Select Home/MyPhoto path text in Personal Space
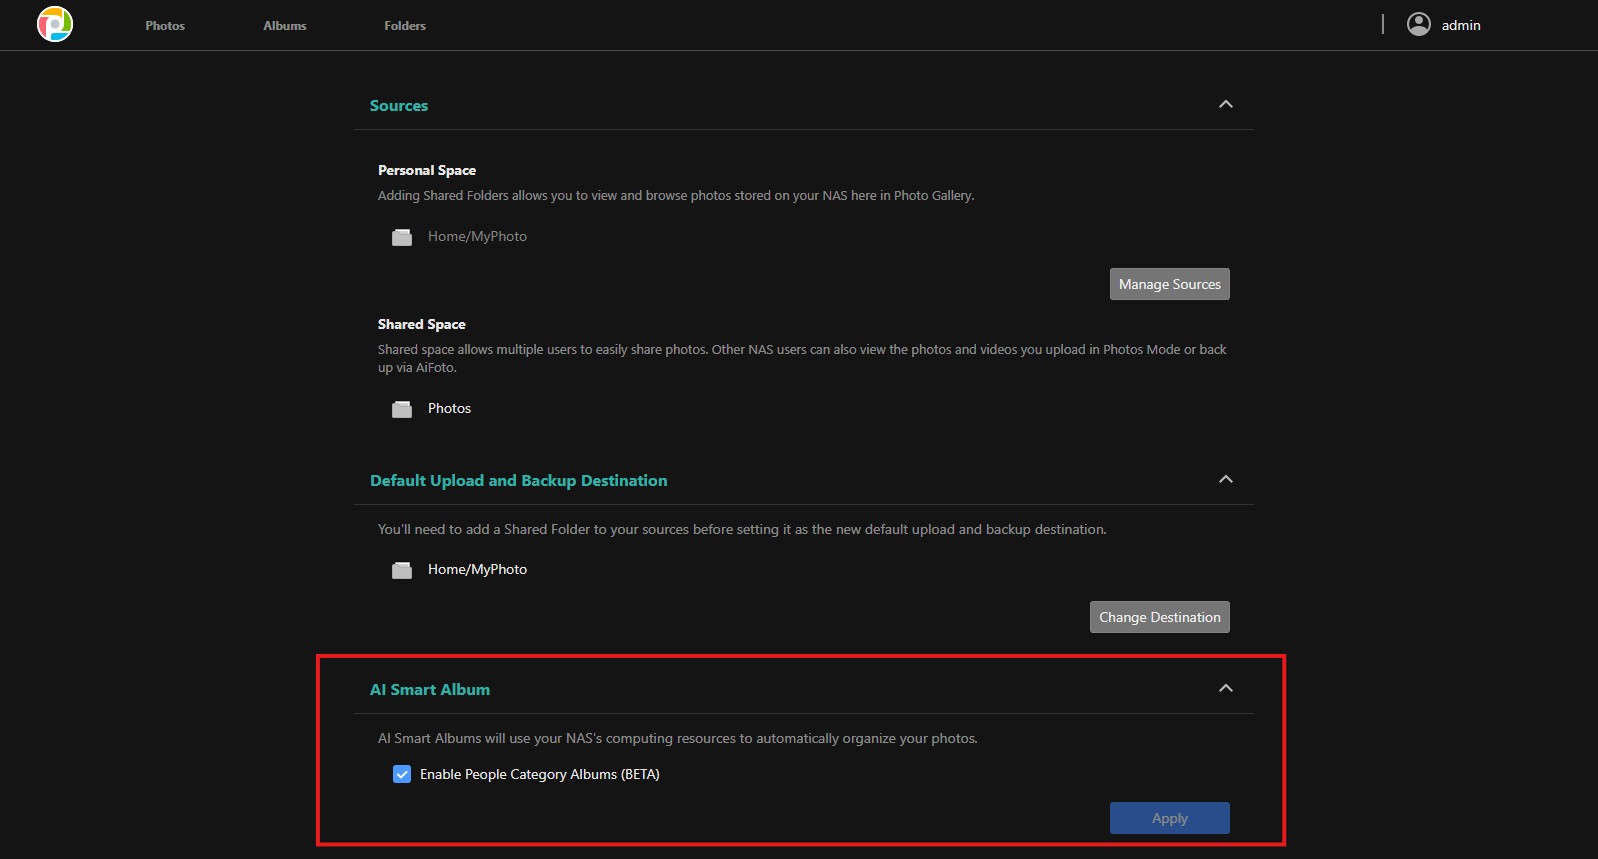 click(477, 237)
